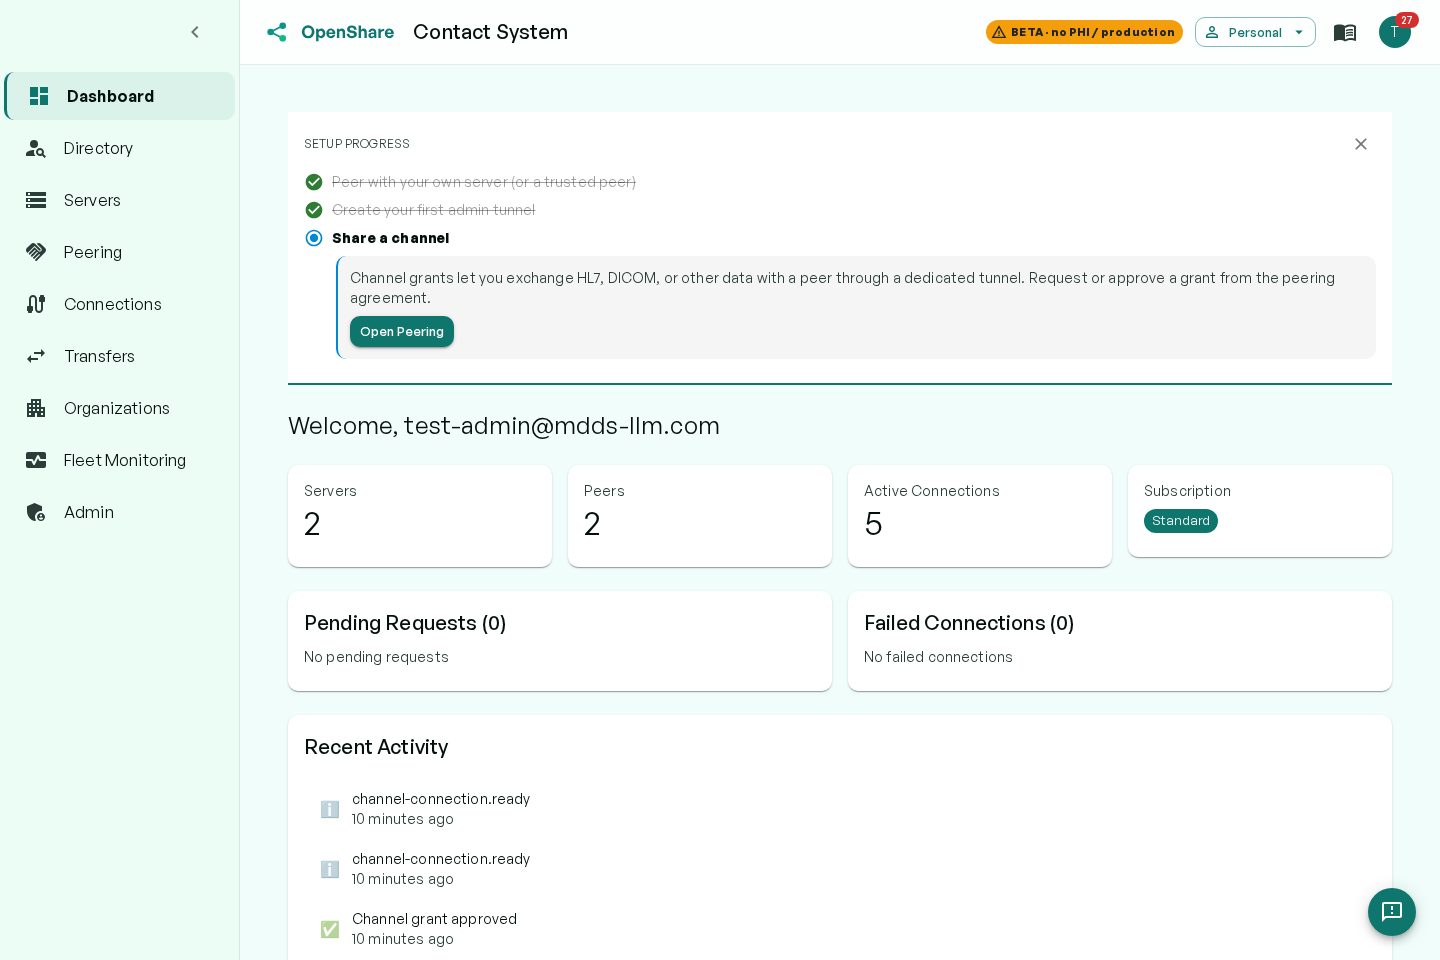Click the SETUP PROGRESS heading
The width and height of the screenshot is (1440, 960).
pyautogui.click(x=357, y=144)
